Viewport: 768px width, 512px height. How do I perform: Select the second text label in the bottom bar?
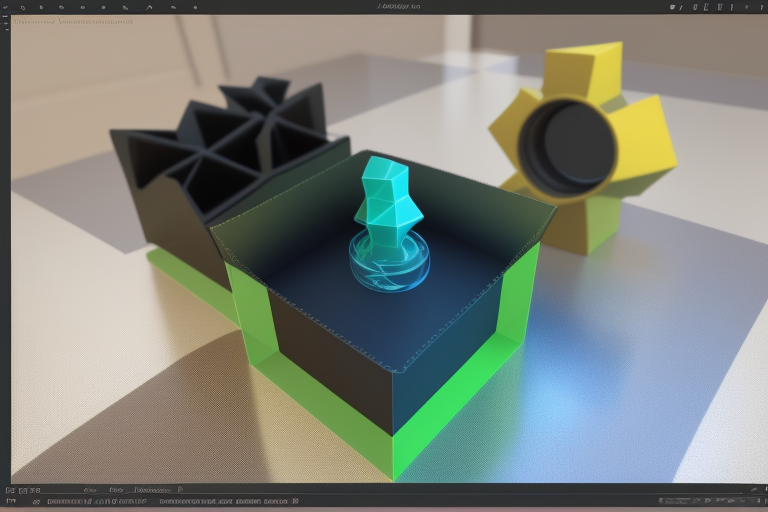pos(118,490)
